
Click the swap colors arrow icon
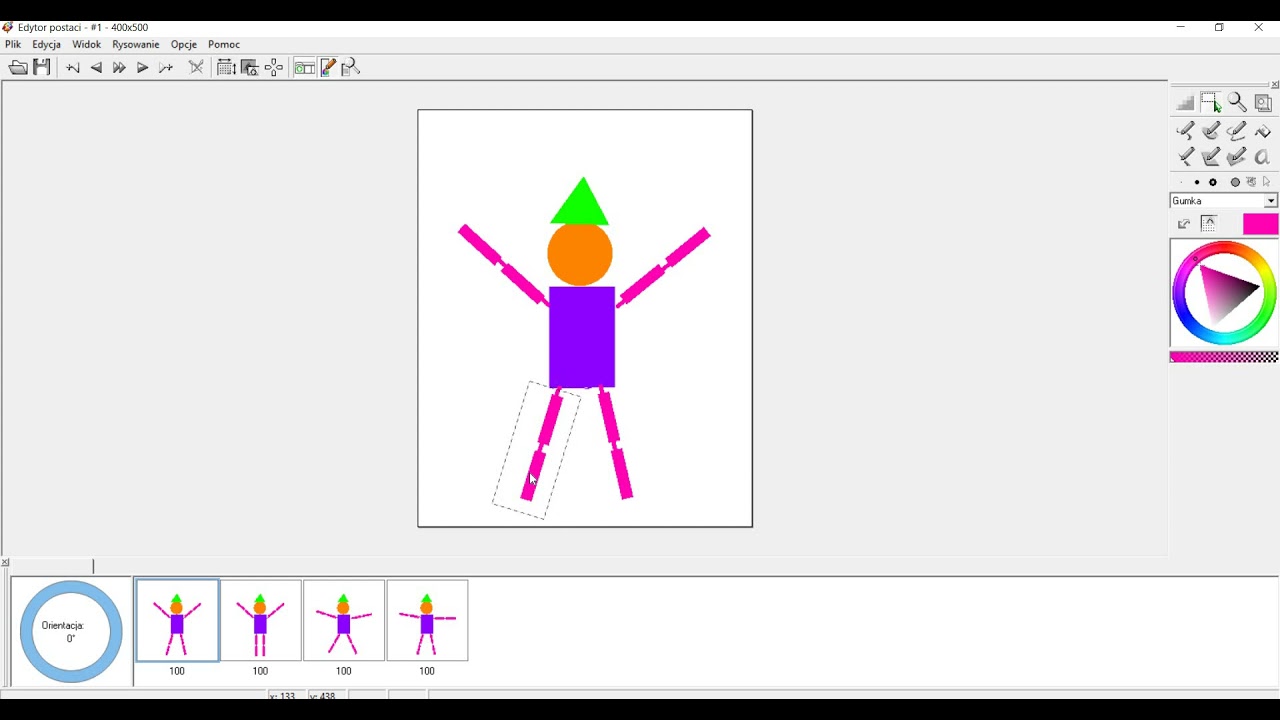[x=1184, y=224]
